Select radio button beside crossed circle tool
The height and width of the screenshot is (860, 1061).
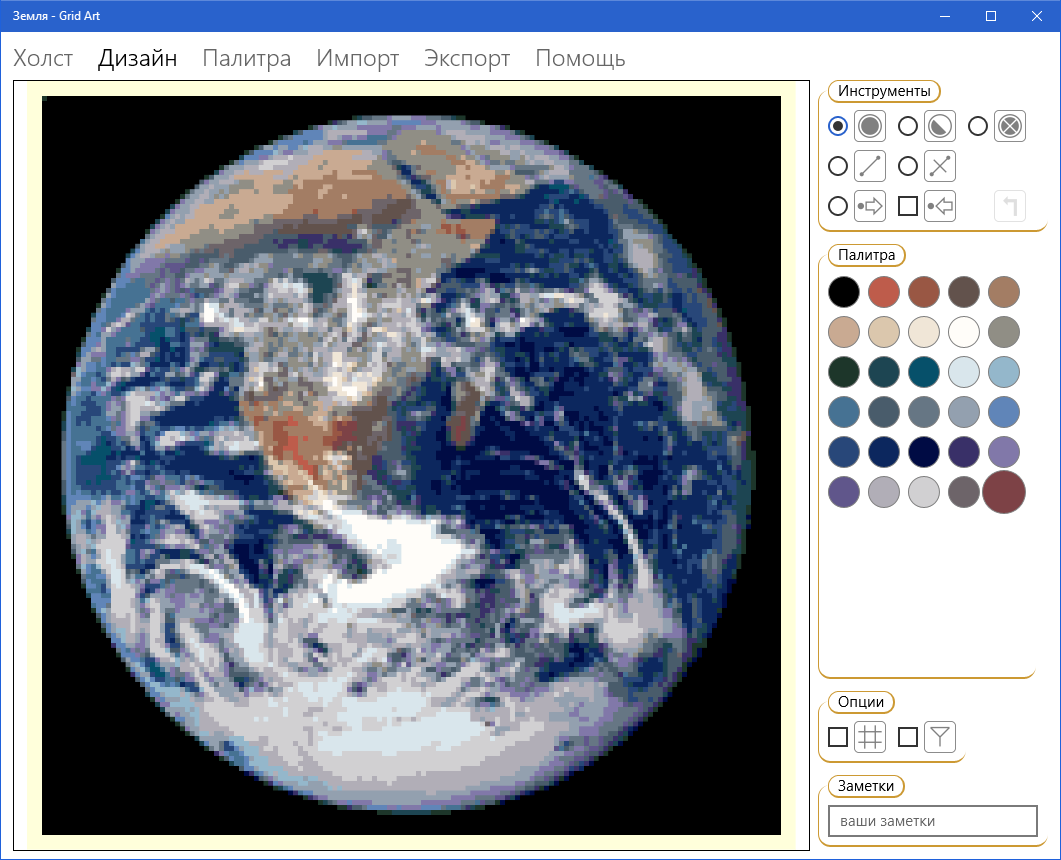pyautogui.click(x=978, y=126)
